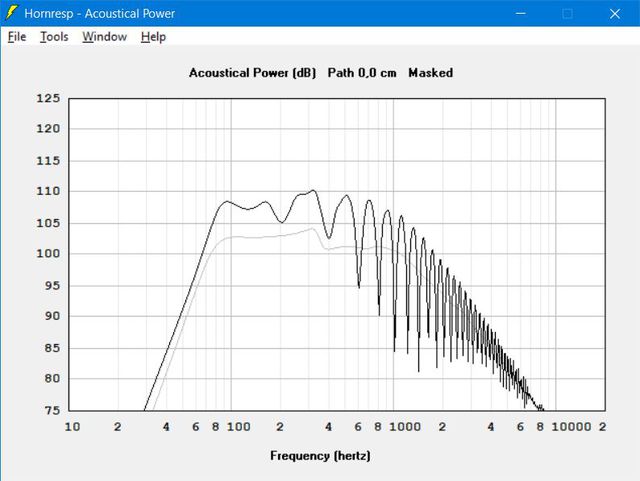Image resolution: width=640 pixels, height=481 pixels.
Task: Open the Help menu
Action: (x=153, y=37)
